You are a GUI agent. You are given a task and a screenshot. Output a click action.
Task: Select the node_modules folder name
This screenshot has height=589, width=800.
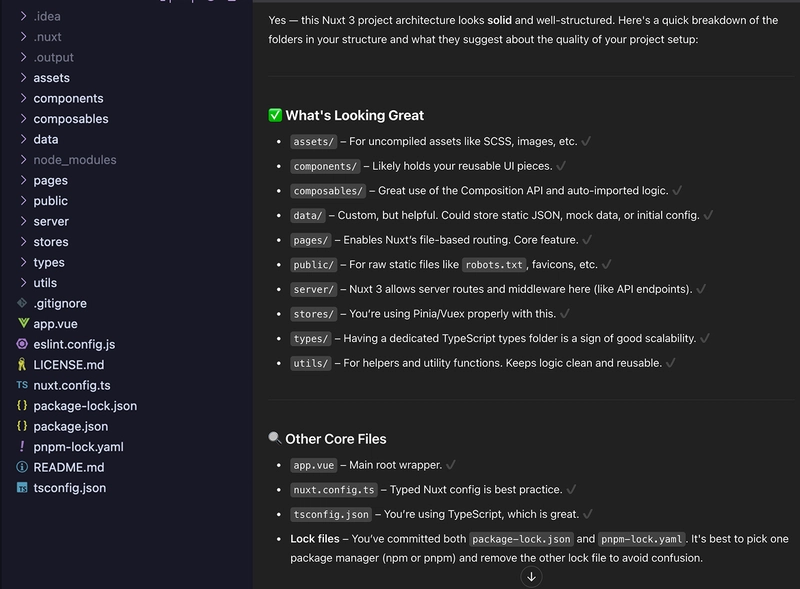coord(75,160)
